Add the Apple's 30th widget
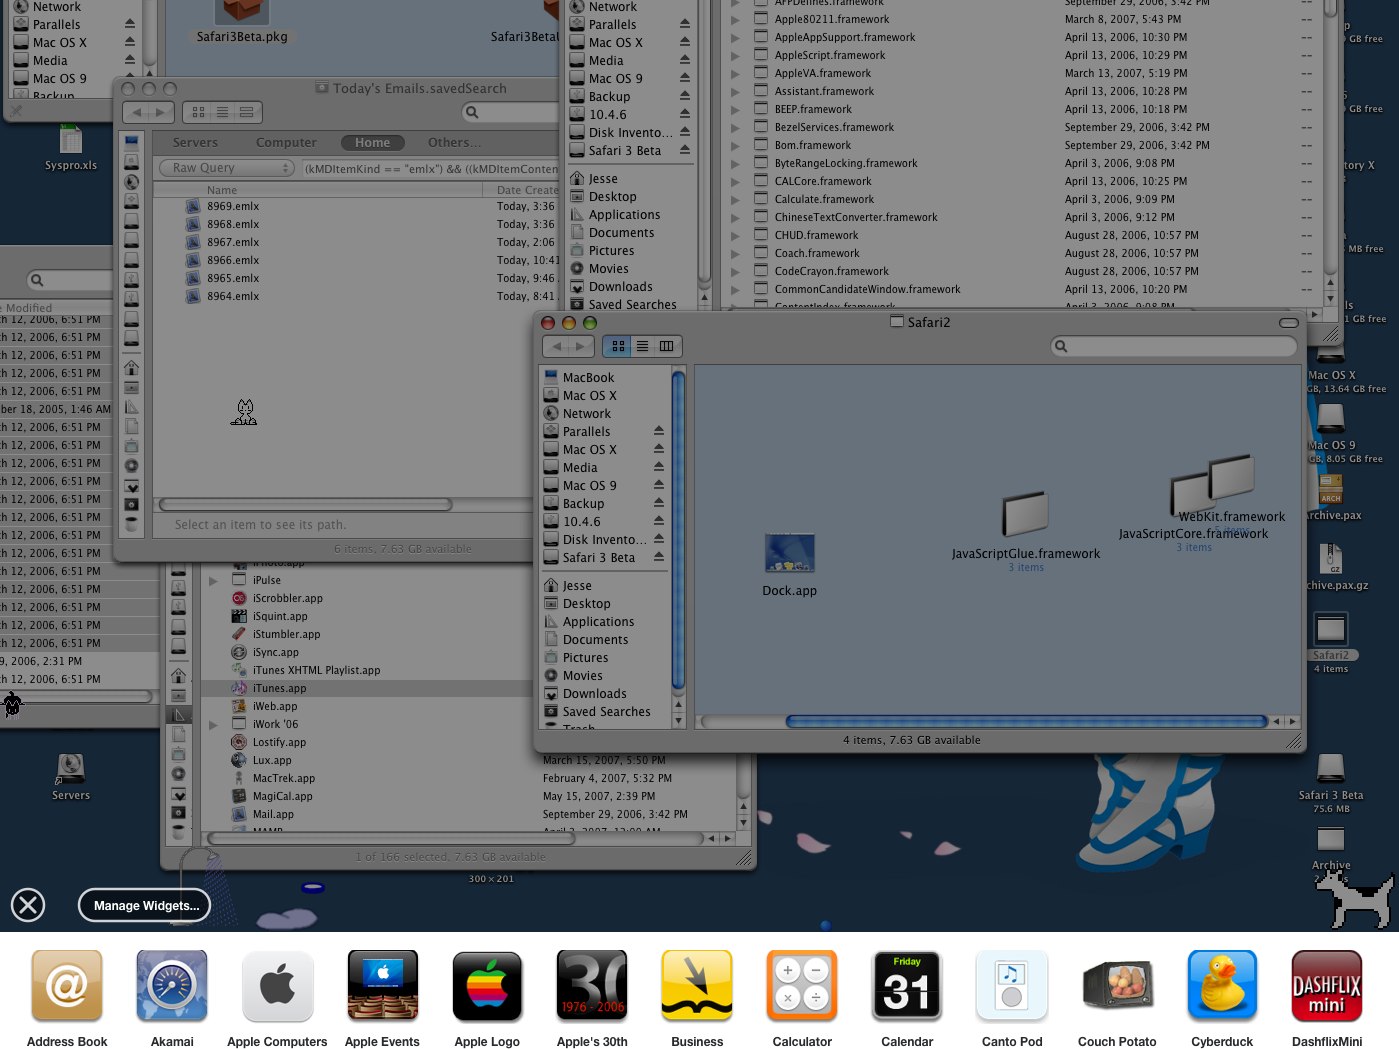Image resolution: width=1399 pixels, height=1049 pixels. point(592,986)
